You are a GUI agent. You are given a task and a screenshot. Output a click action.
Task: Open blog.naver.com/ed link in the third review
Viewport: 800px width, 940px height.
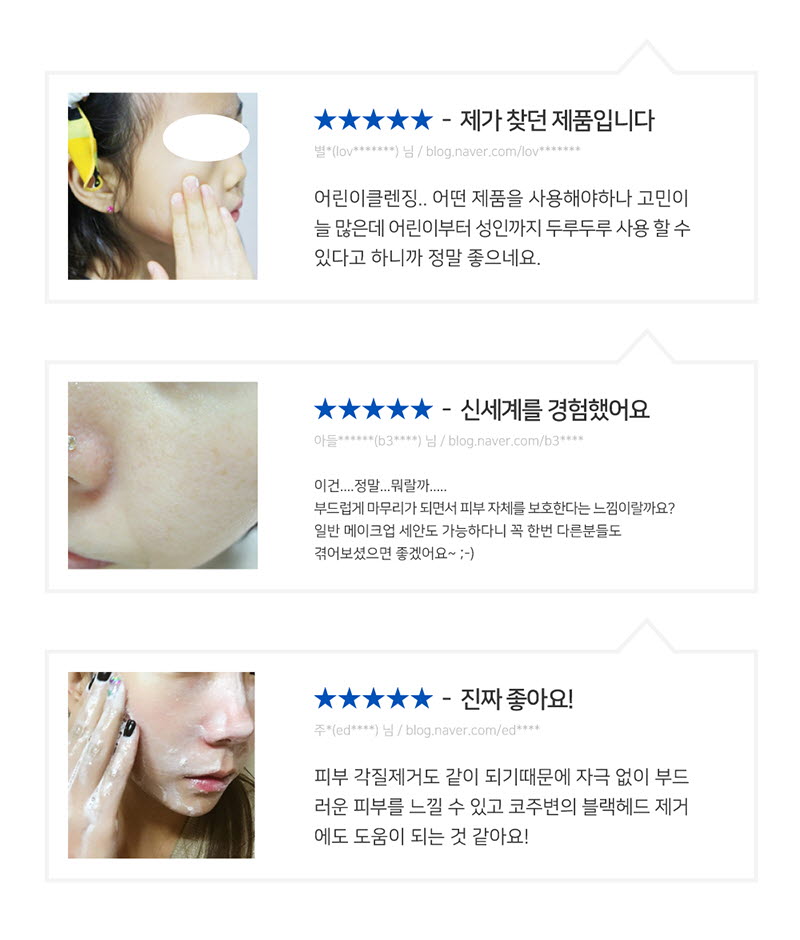473,730
